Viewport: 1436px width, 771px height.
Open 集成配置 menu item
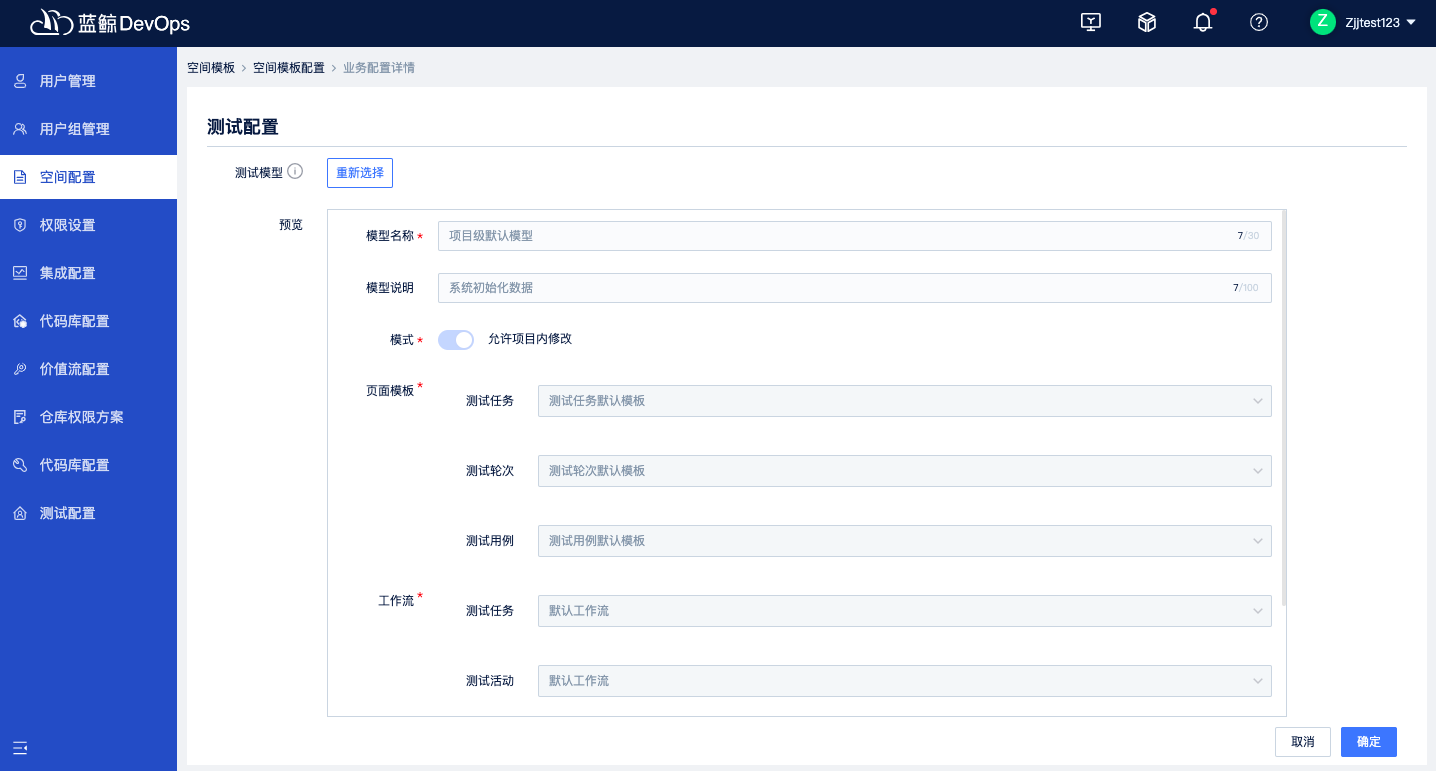(88, 273)
